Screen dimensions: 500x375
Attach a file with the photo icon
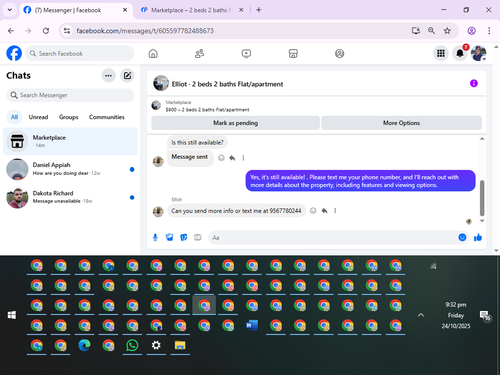pos(169,237)
